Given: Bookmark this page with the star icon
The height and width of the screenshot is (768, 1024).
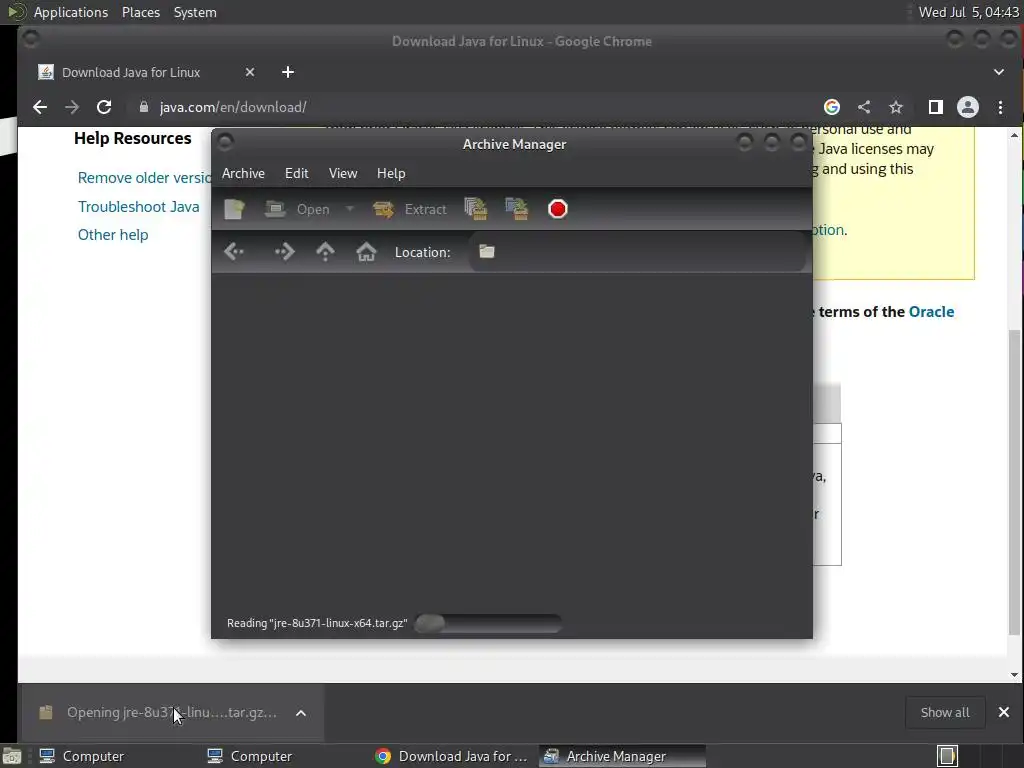Looking at the screenshot, I should click(x=896, y=107).
